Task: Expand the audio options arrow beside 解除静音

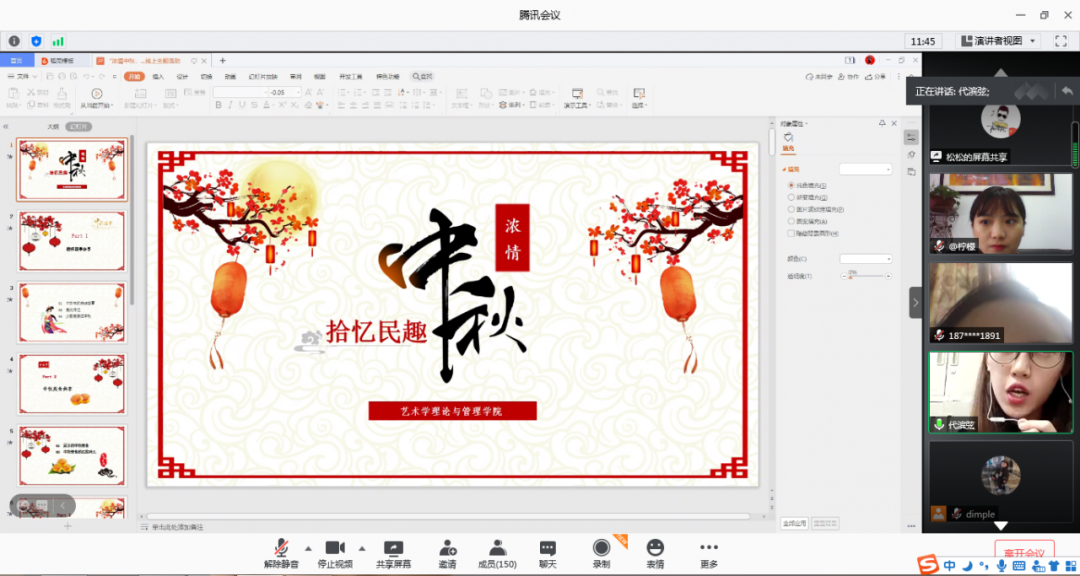Action: pos(307,548)
